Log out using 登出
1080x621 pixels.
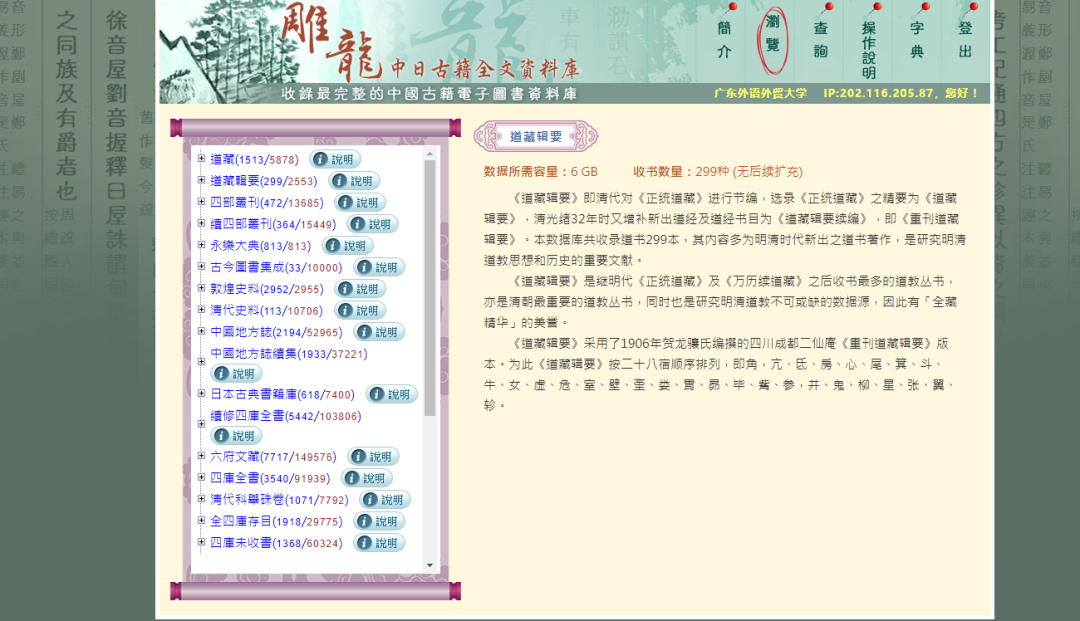(x=965, y=40)
